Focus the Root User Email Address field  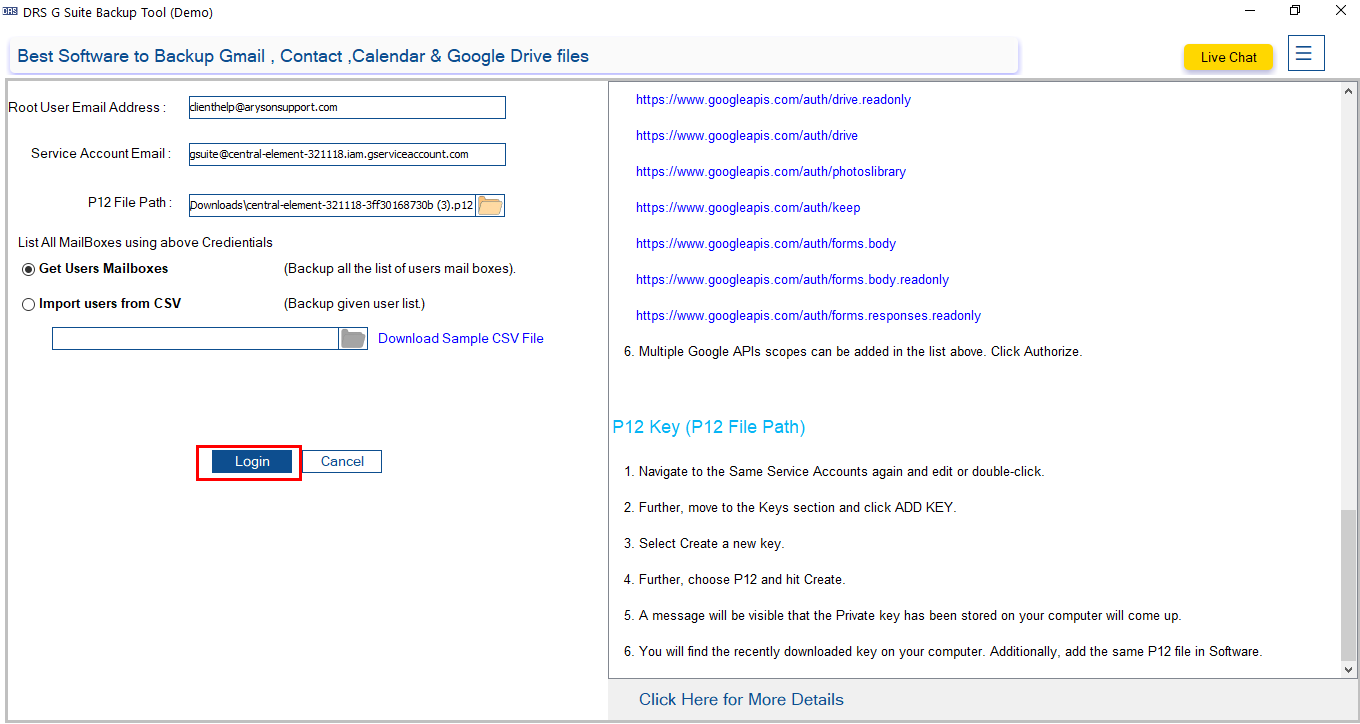(347, 107)
